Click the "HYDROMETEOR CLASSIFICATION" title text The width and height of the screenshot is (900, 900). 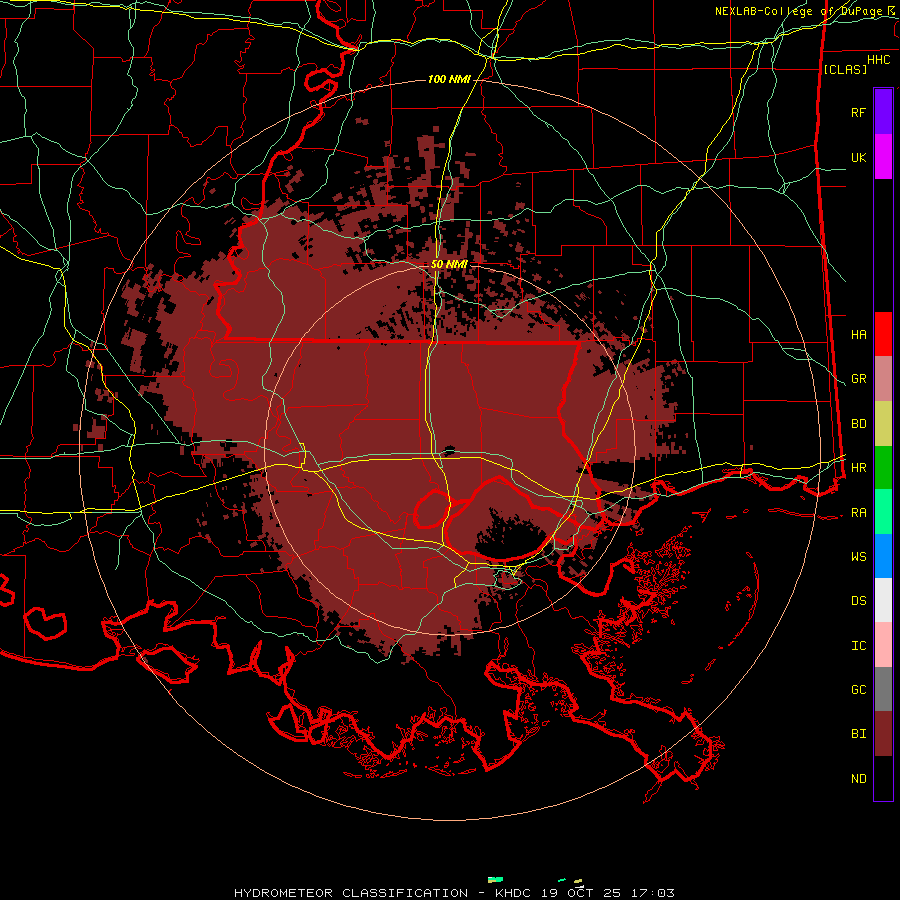351,893
